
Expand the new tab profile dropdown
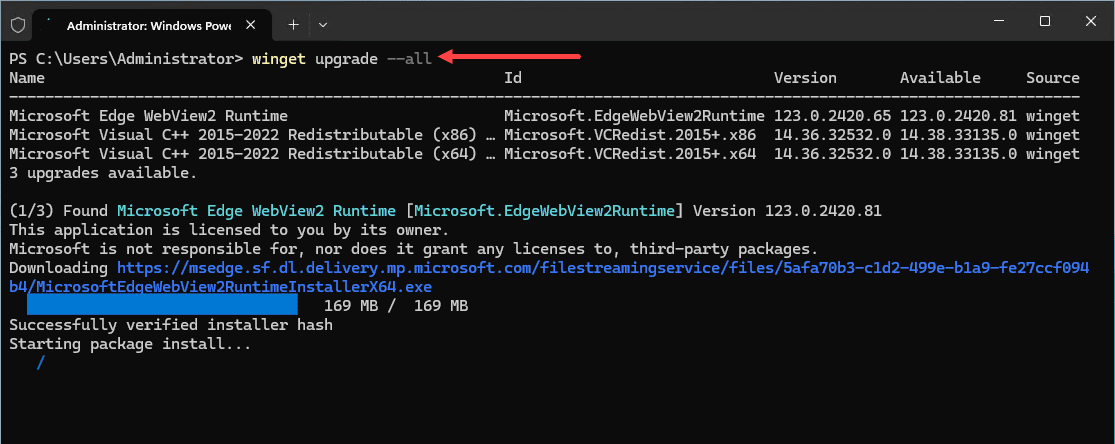[x=323, y=25]
